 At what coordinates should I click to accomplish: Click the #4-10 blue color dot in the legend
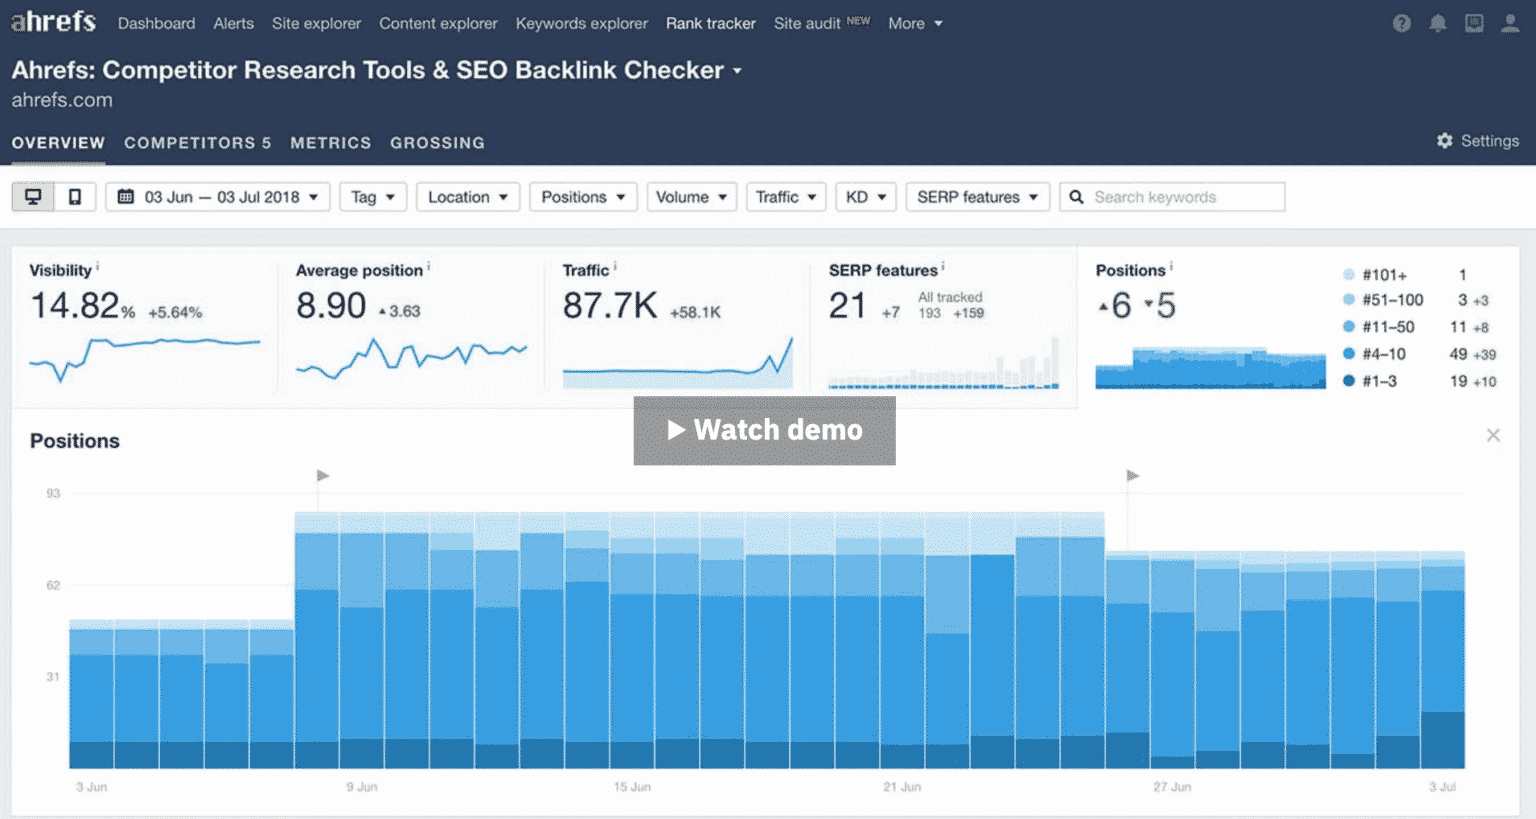coord(1349,353)
